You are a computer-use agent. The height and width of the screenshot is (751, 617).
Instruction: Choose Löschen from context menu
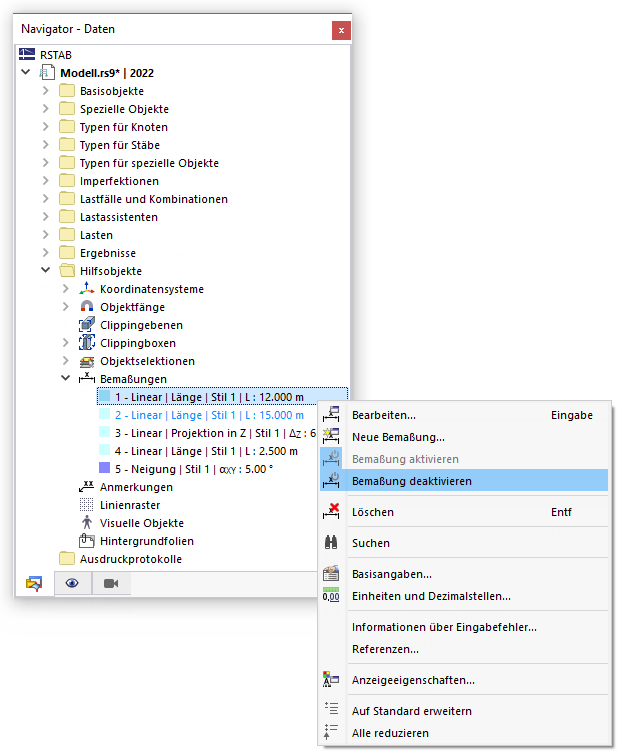click(464, 512)
